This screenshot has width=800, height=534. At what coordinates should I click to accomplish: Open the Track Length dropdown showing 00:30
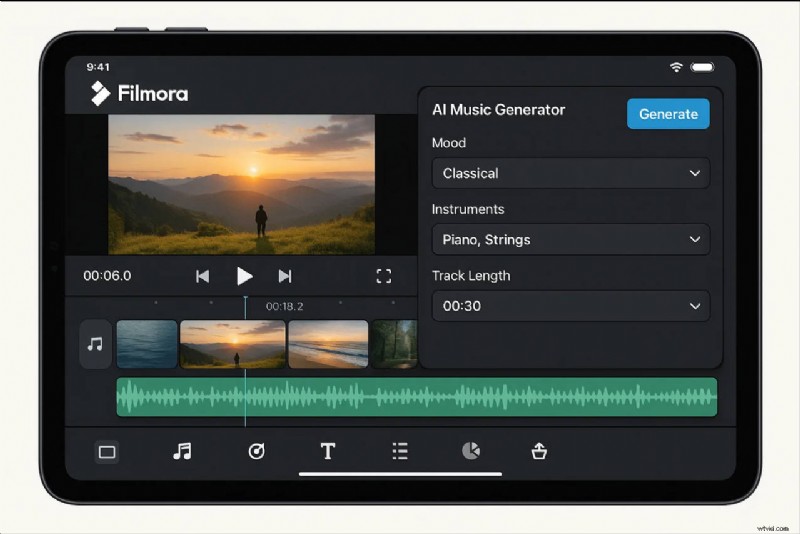pos(570,306)
